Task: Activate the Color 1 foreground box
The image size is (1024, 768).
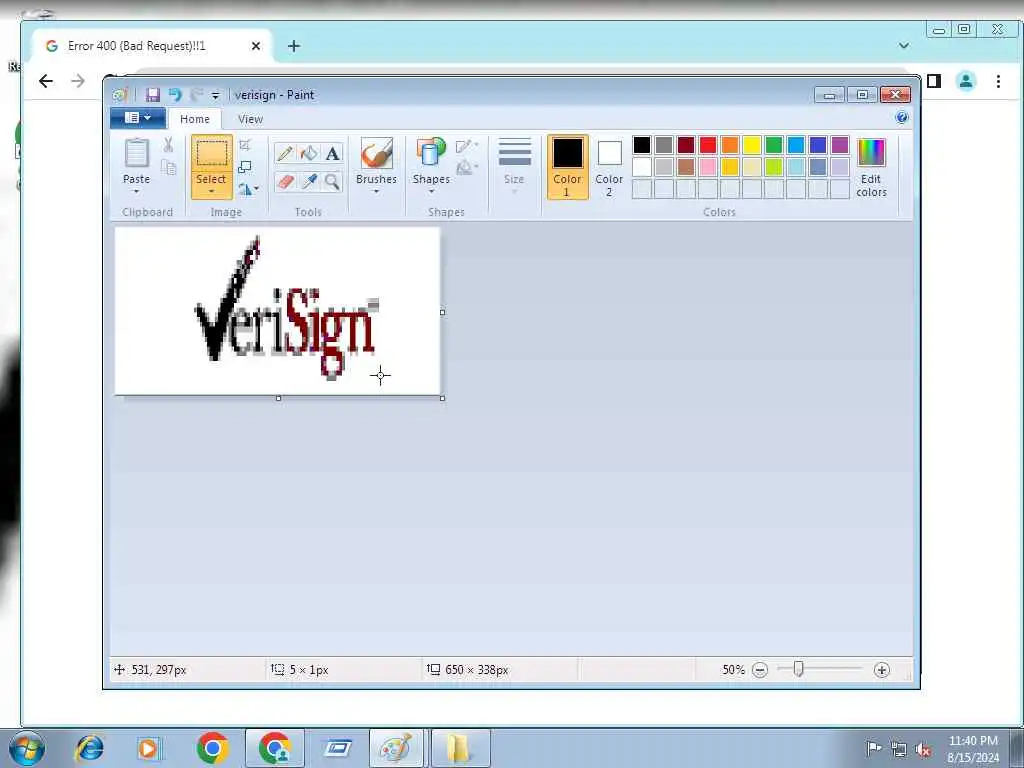Action: click(568, 167)
